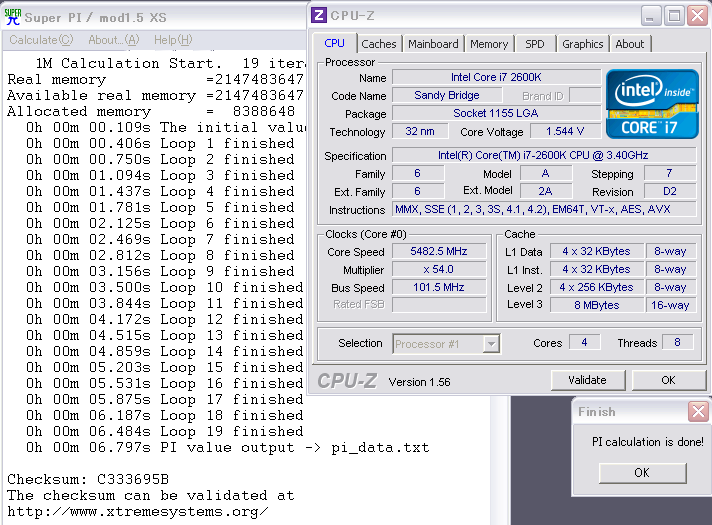Click the Loop 19 finished line
This screenshot has height=525, width=712.
point(164,431)
